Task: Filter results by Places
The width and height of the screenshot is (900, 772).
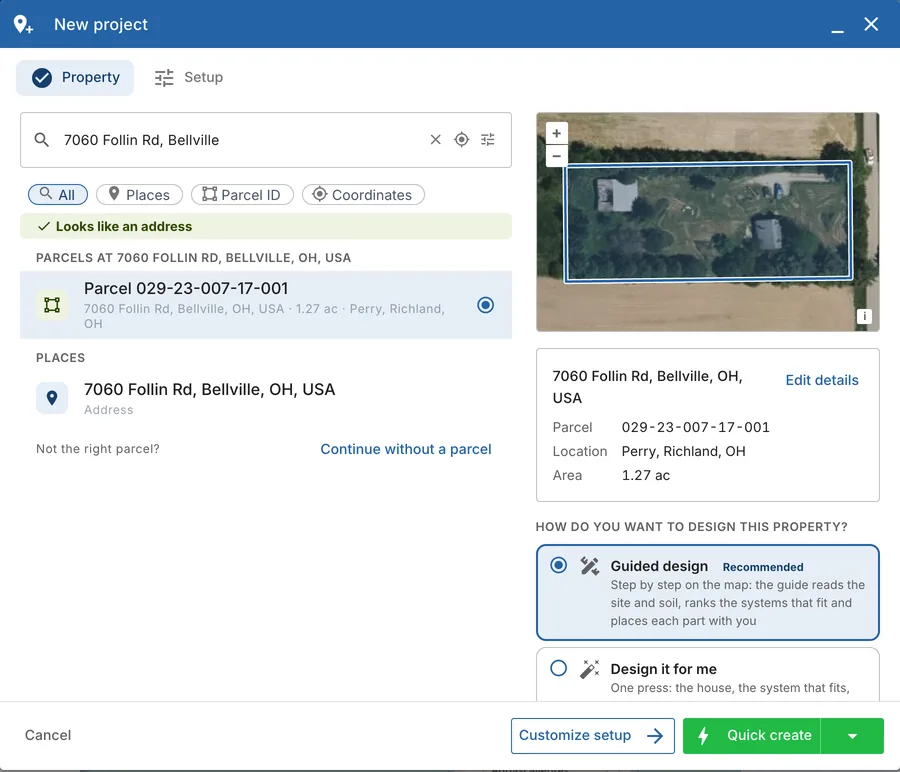Action: tap(139, 195)
